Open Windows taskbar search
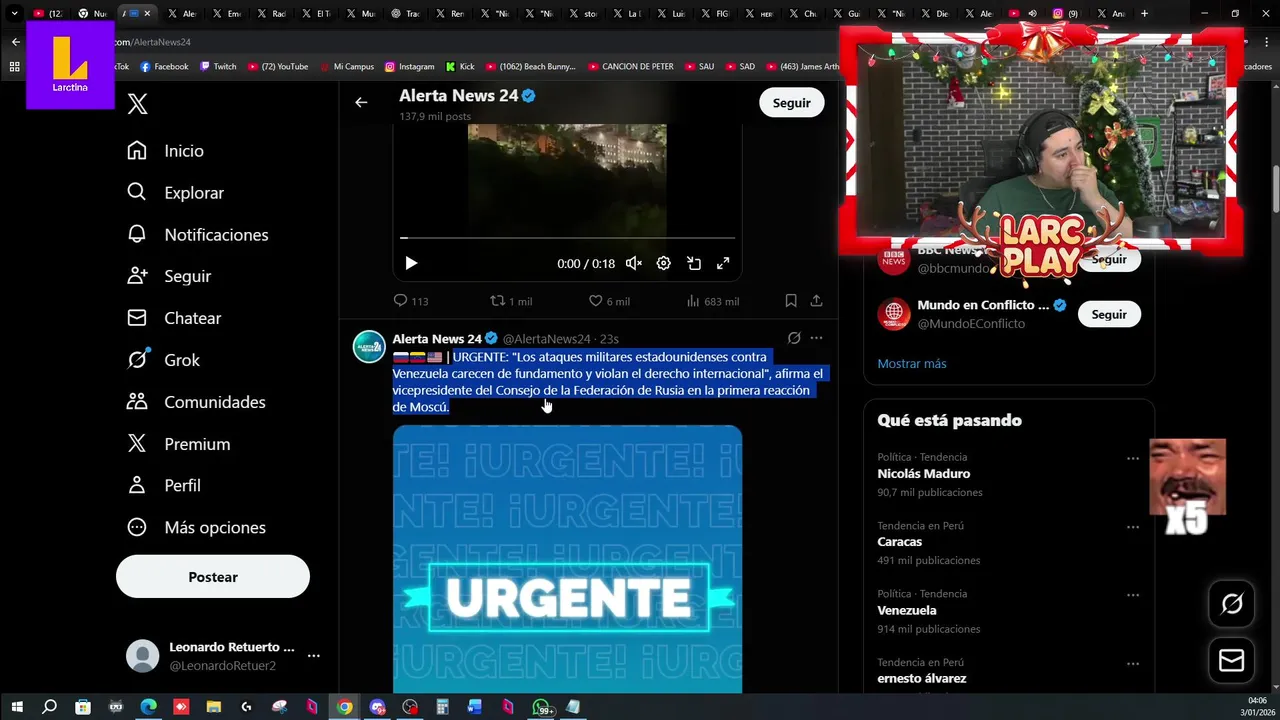Screen dimensions: 1280x720 point(49,707)
